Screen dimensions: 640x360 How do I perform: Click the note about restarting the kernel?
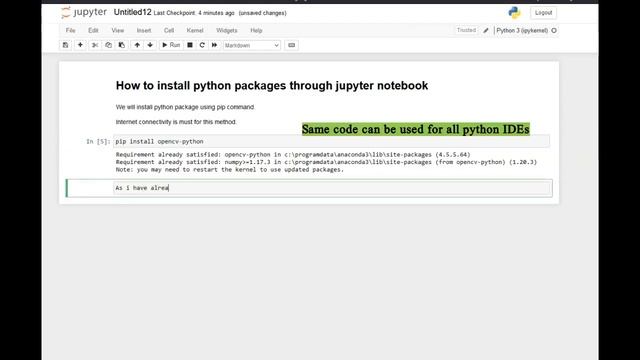(230, 169)
